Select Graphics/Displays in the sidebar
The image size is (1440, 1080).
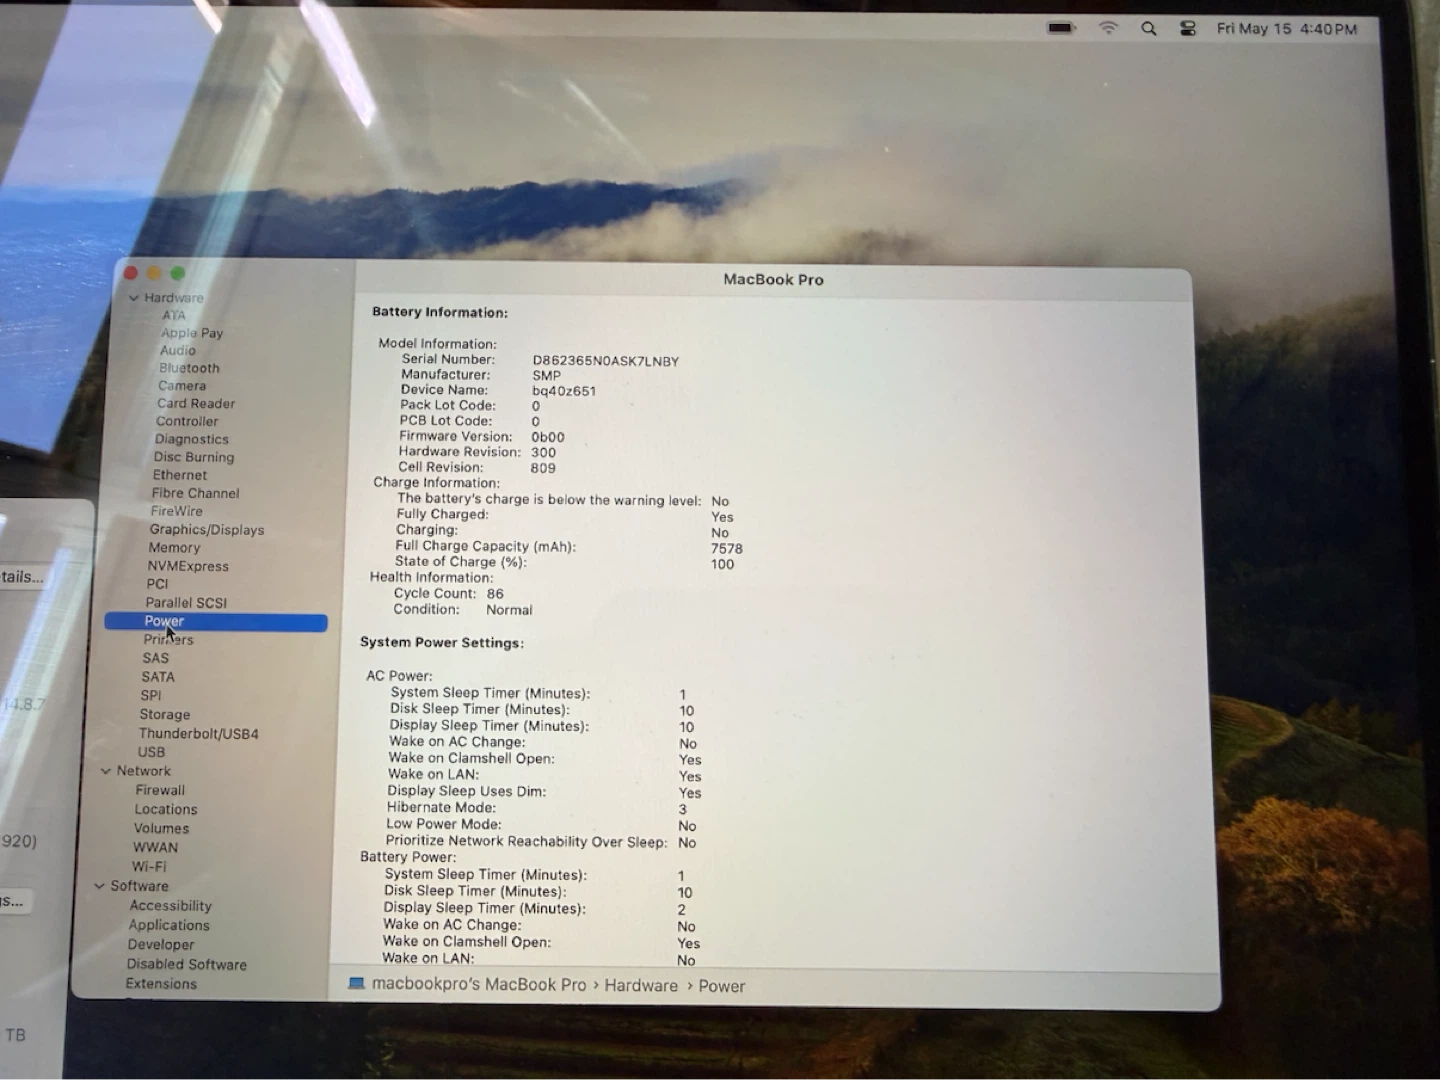point(207,530)
